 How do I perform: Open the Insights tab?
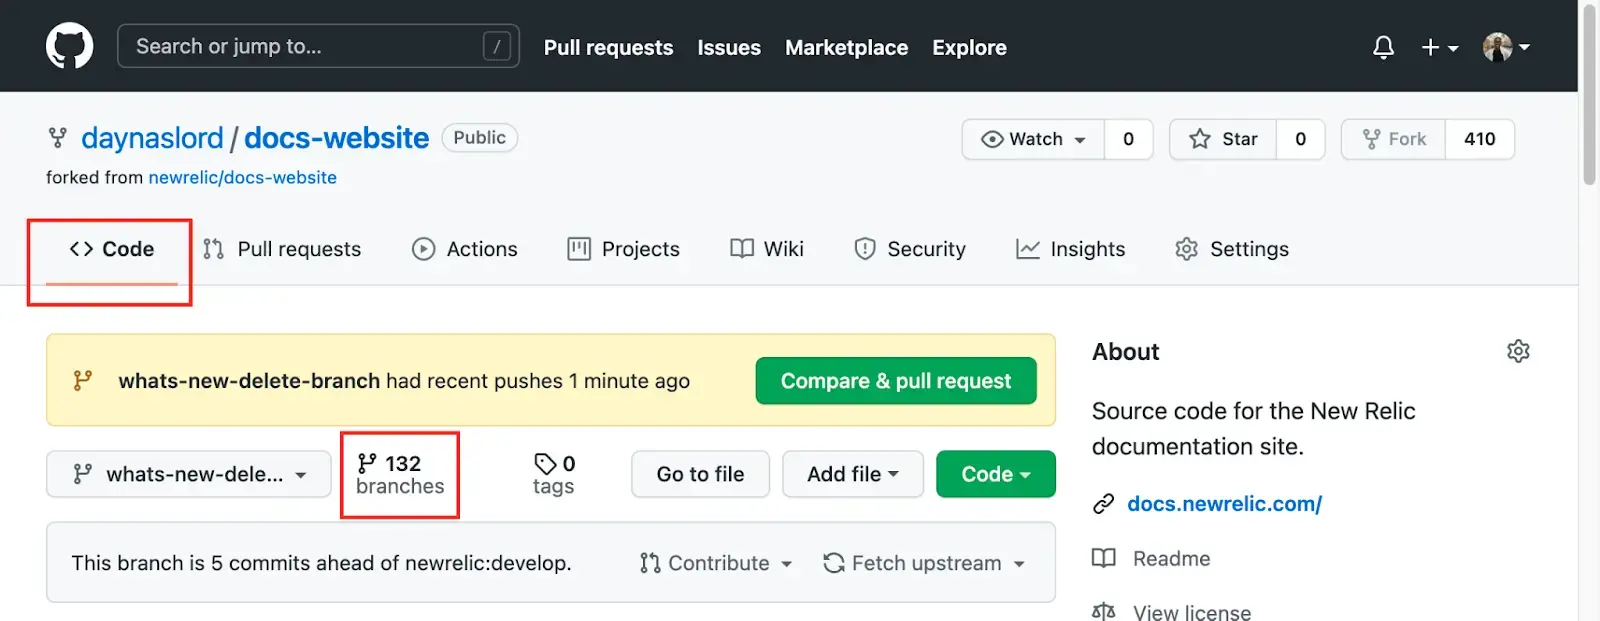(x=1070, y=249)
